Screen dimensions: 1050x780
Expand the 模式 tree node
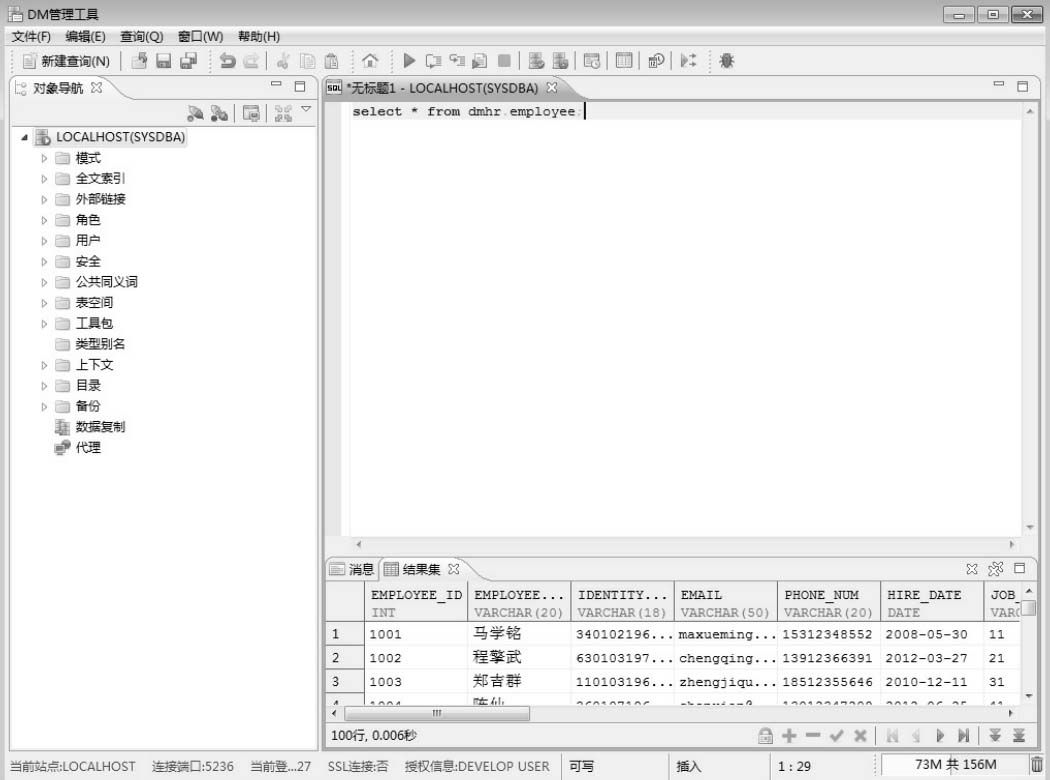[x=44, y=158]
